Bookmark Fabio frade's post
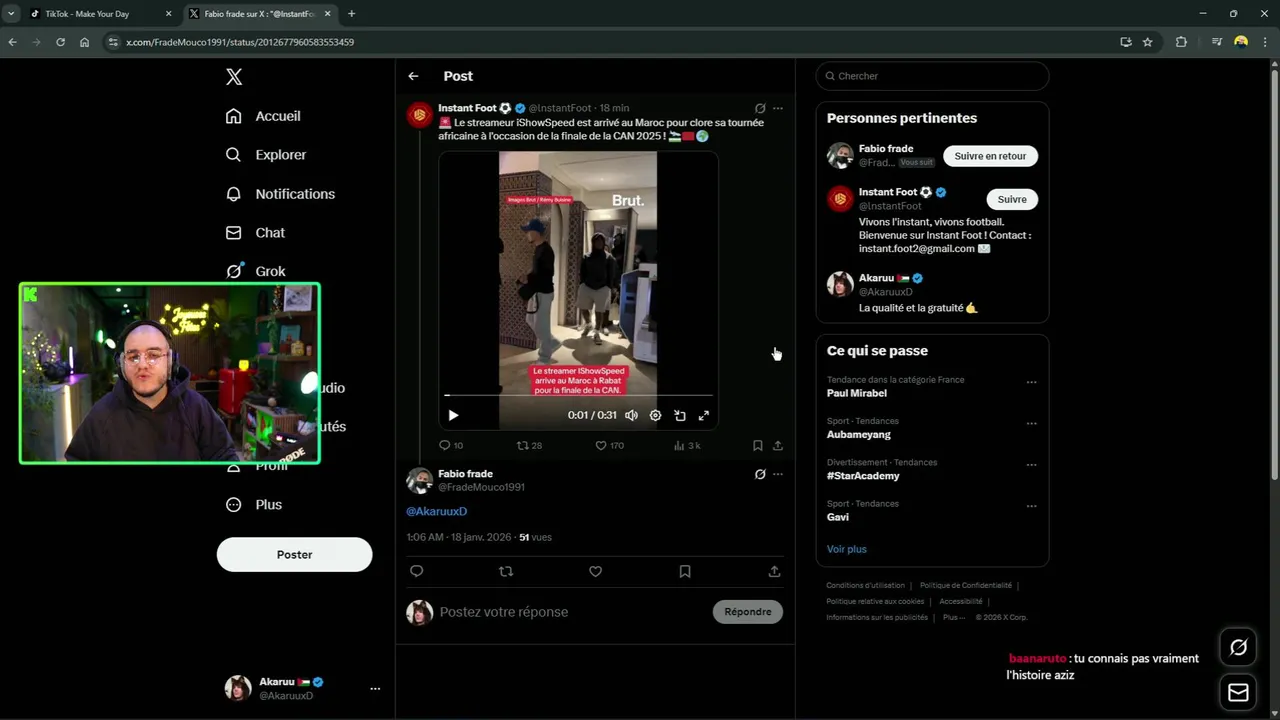This screenshot has width=1280, height=720. pyautogui.click(x=685, y=571)
